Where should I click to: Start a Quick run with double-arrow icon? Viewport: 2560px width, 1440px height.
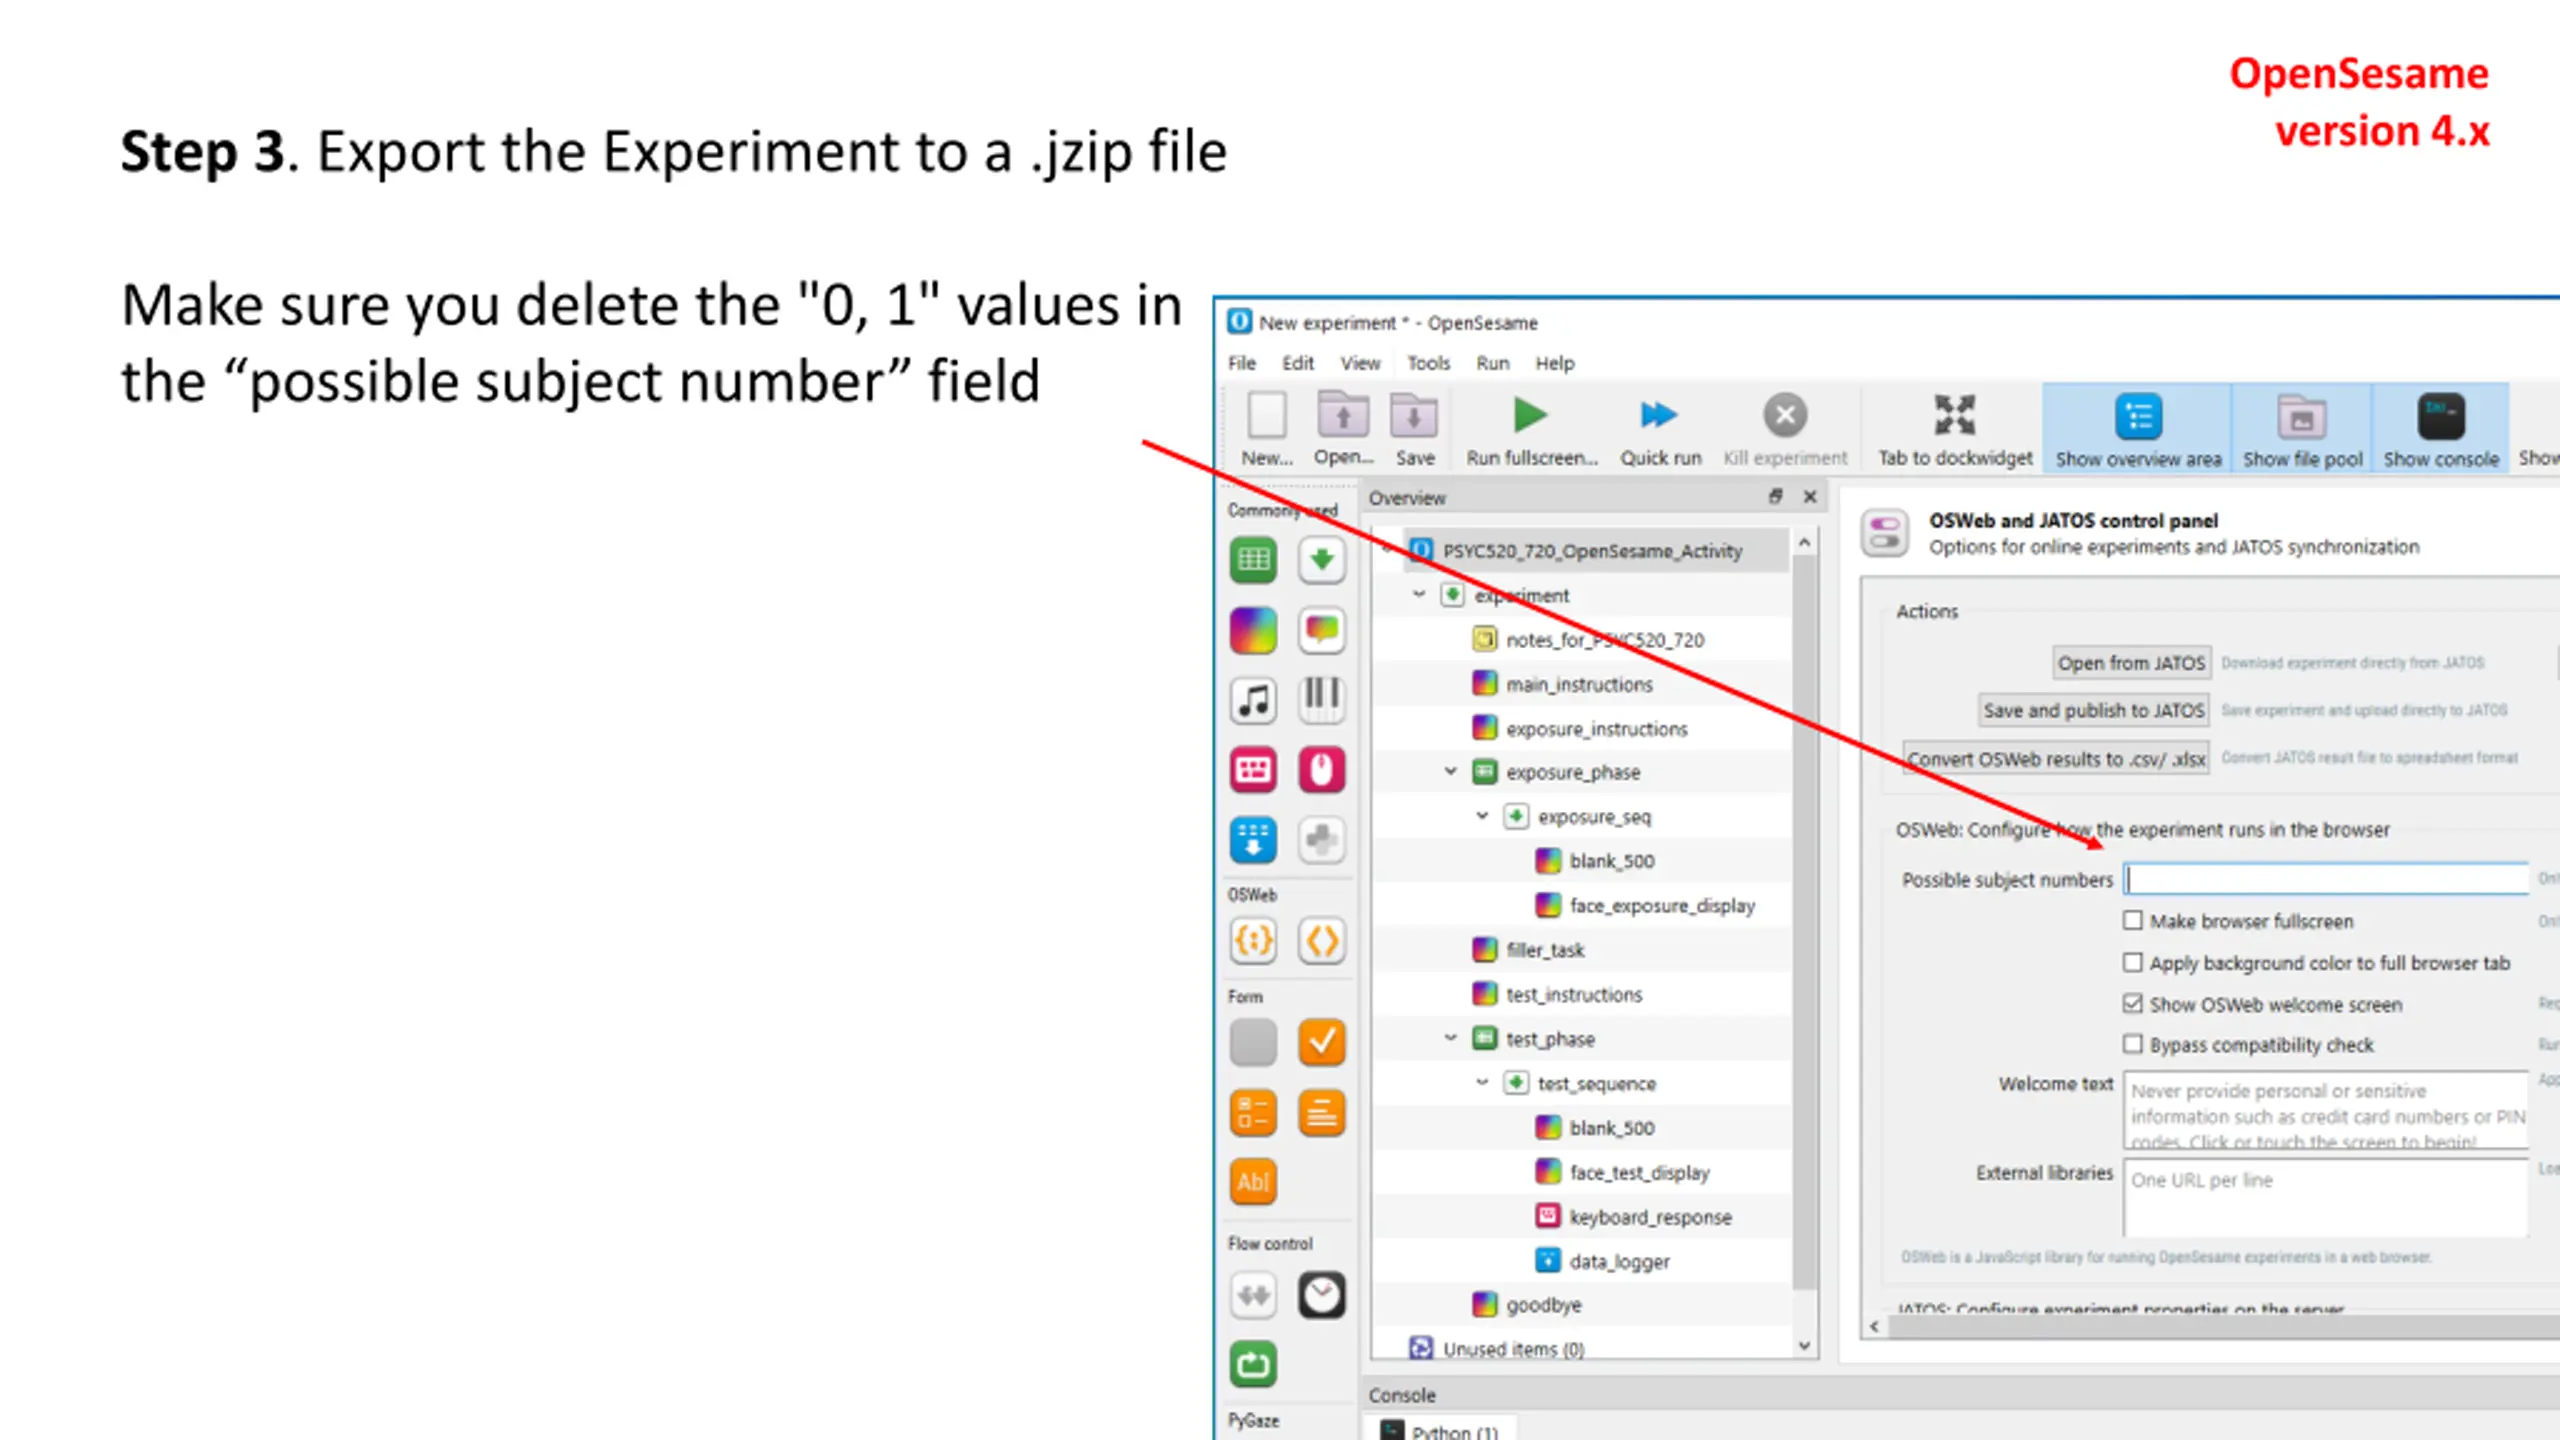click(1659, 415)
